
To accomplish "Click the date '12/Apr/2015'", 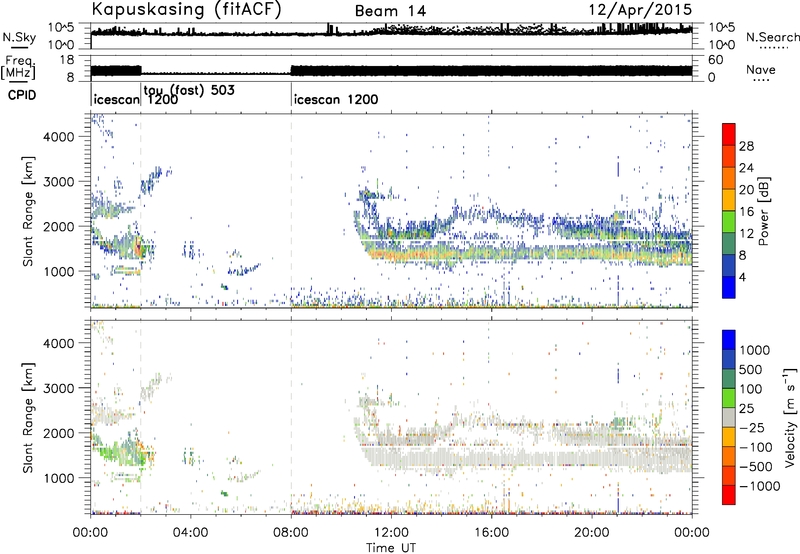I will tap(640, 10).
